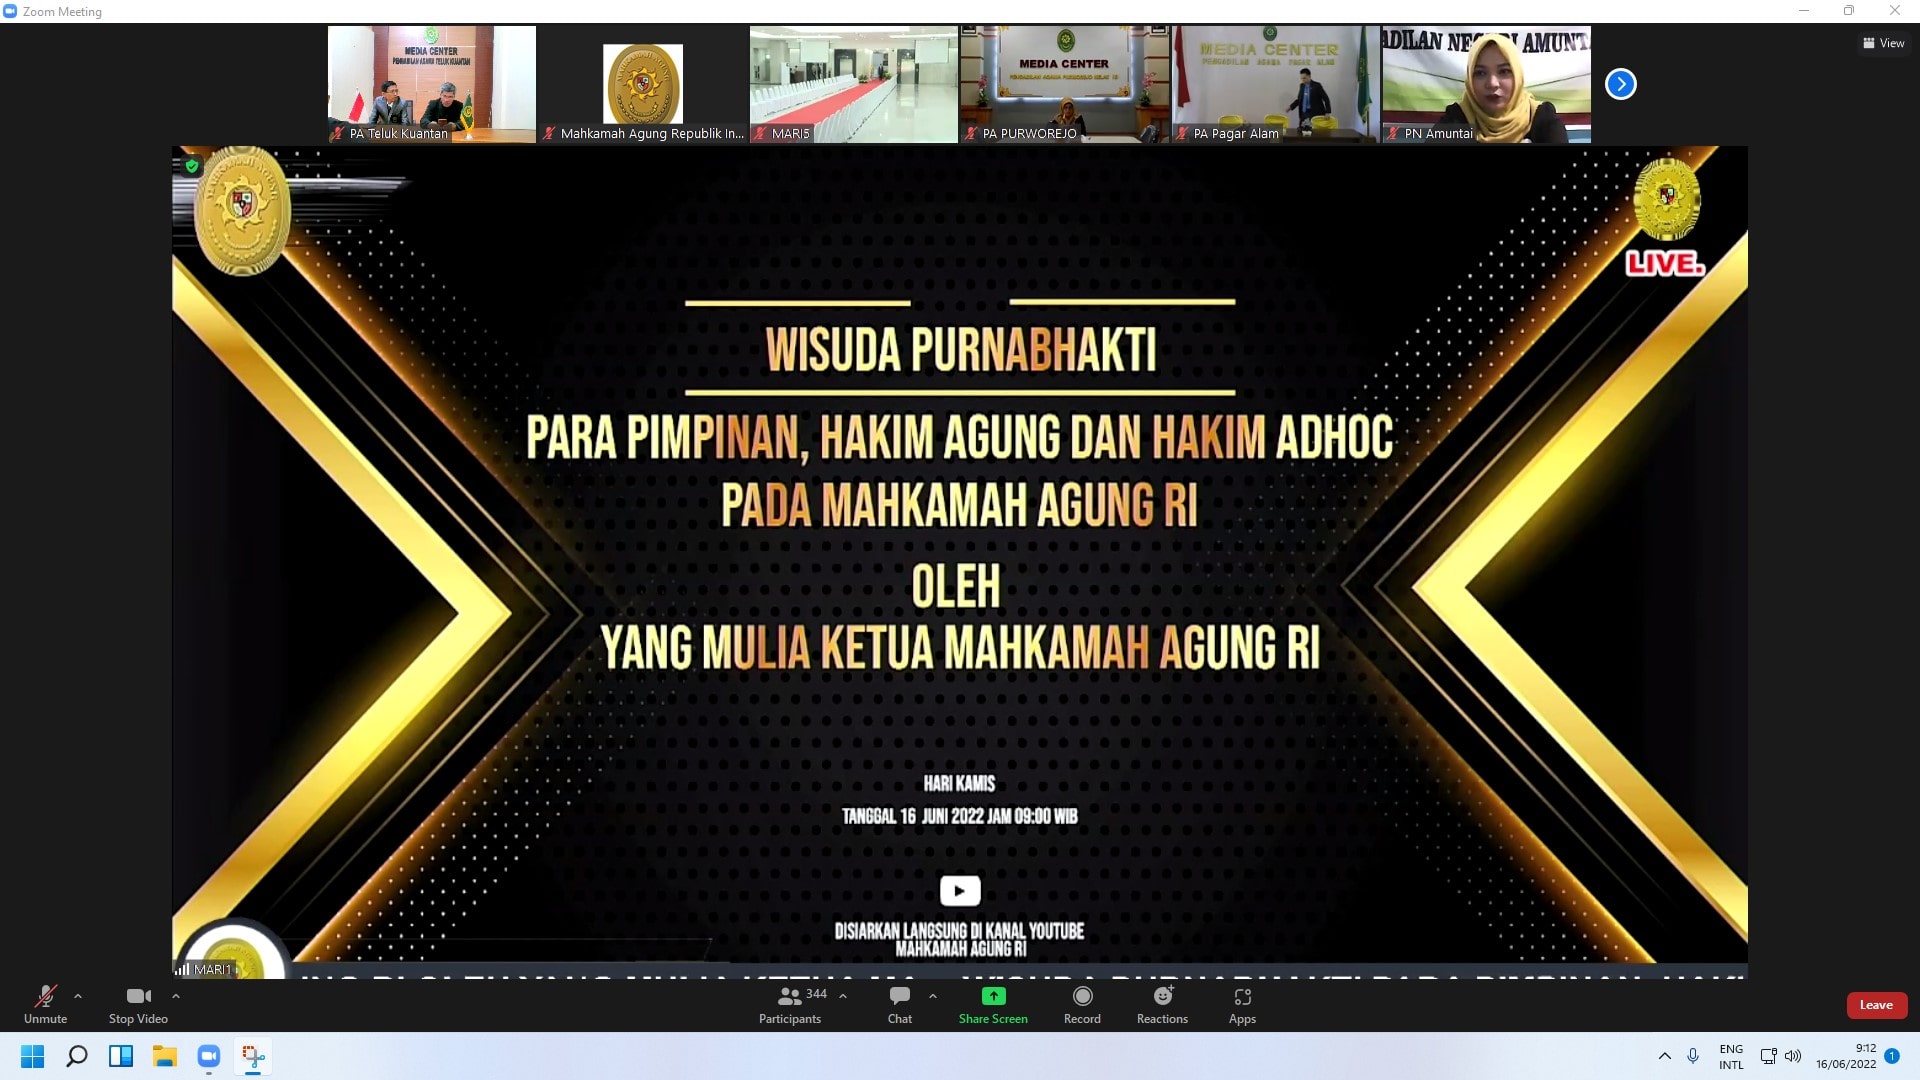Show next page of participant thumbnails
Screen dimensions: 1920x1080
tap(1621, 84)
